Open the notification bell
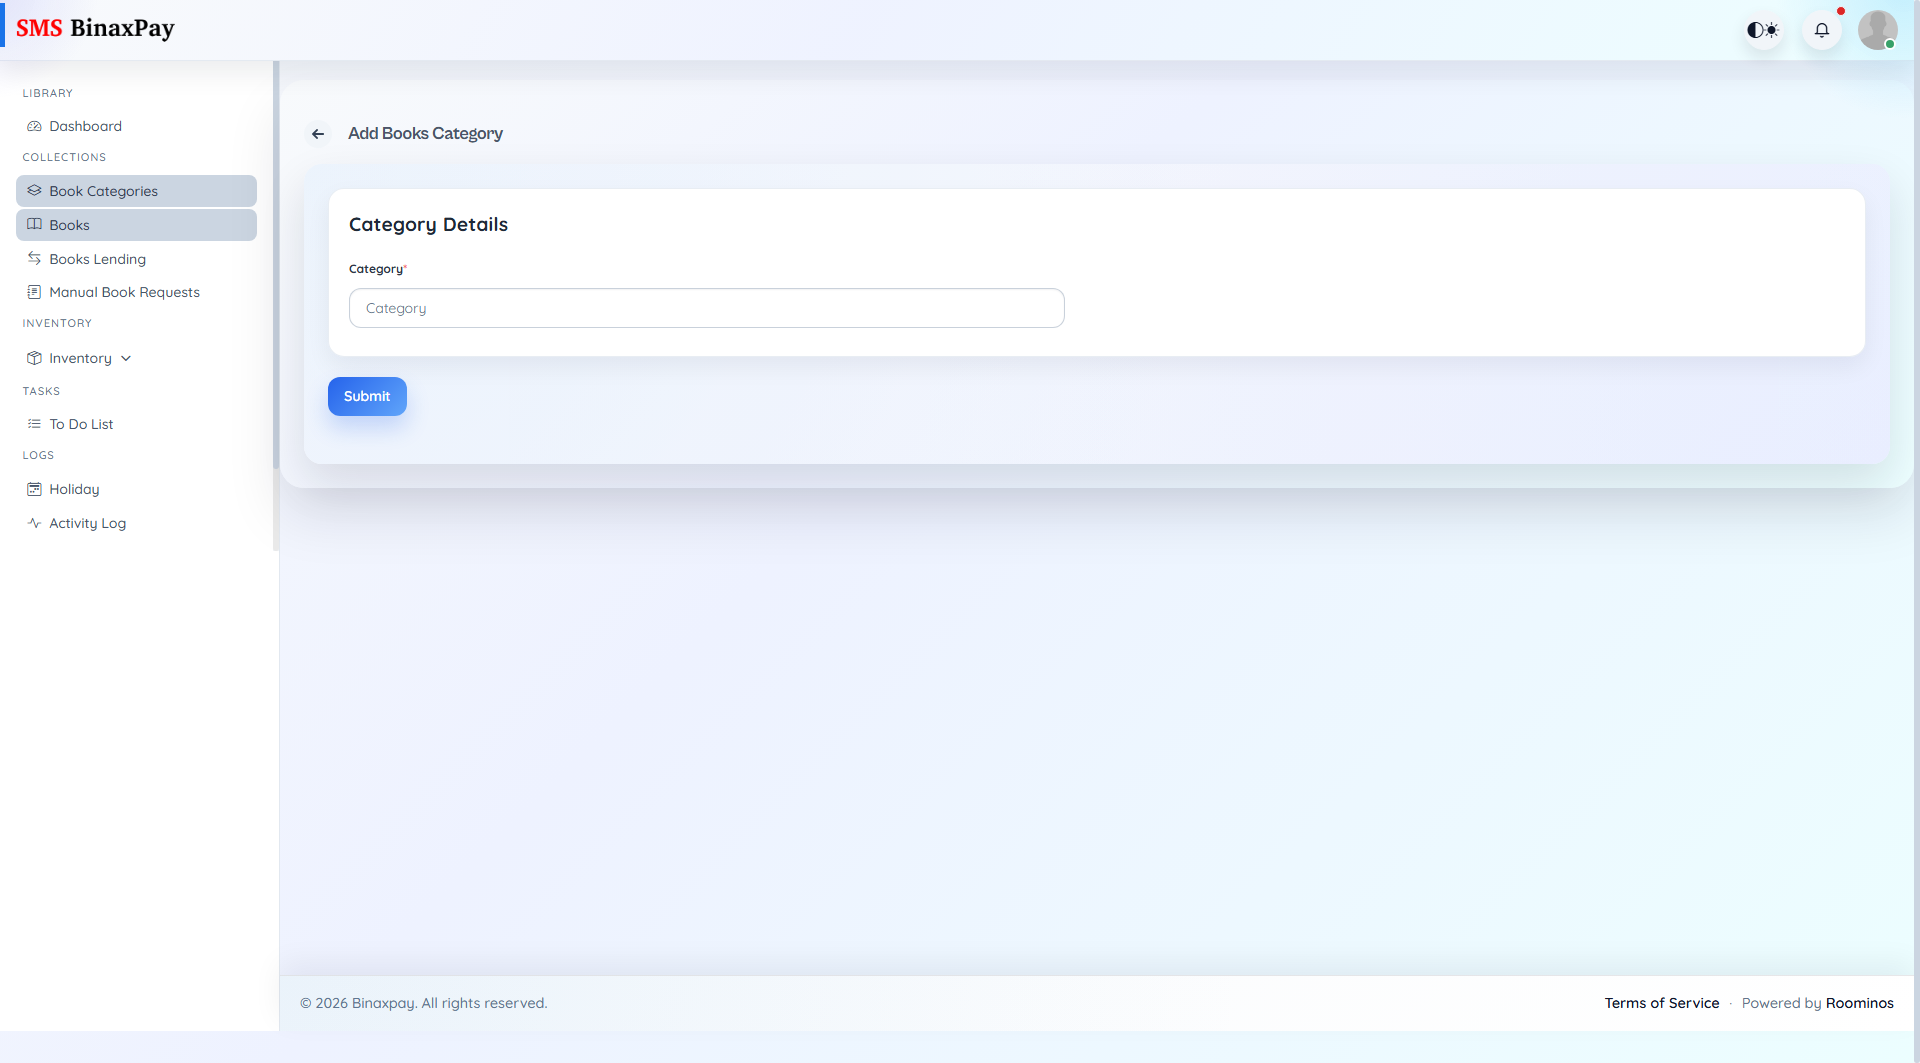 tap(1822, 29)
